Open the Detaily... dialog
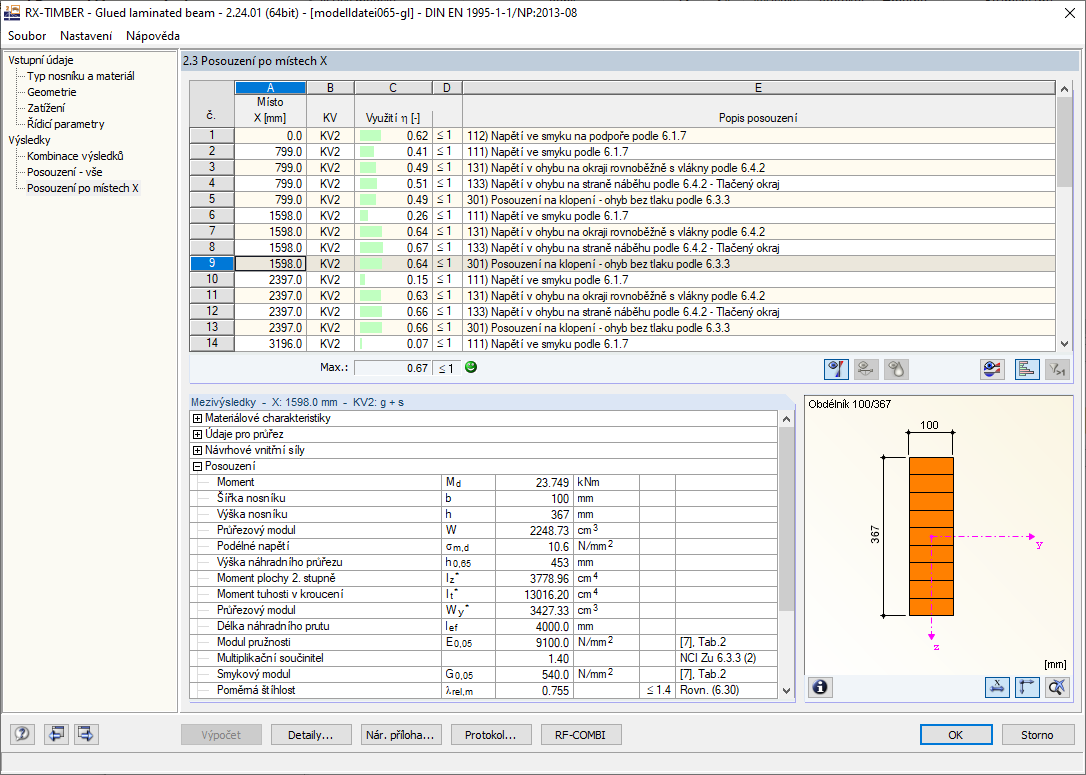 click(x=310, y=735)
